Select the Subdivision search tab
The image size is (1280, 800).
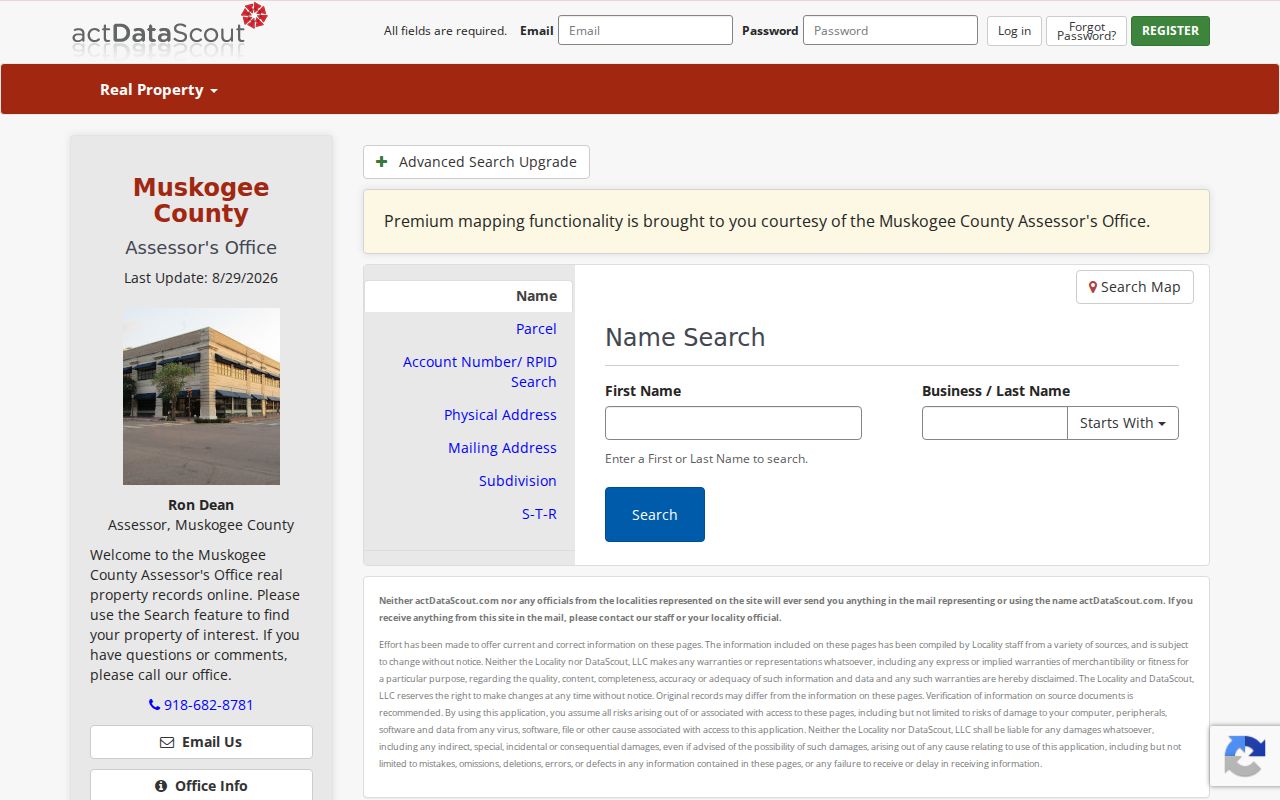tap(517, 481)
